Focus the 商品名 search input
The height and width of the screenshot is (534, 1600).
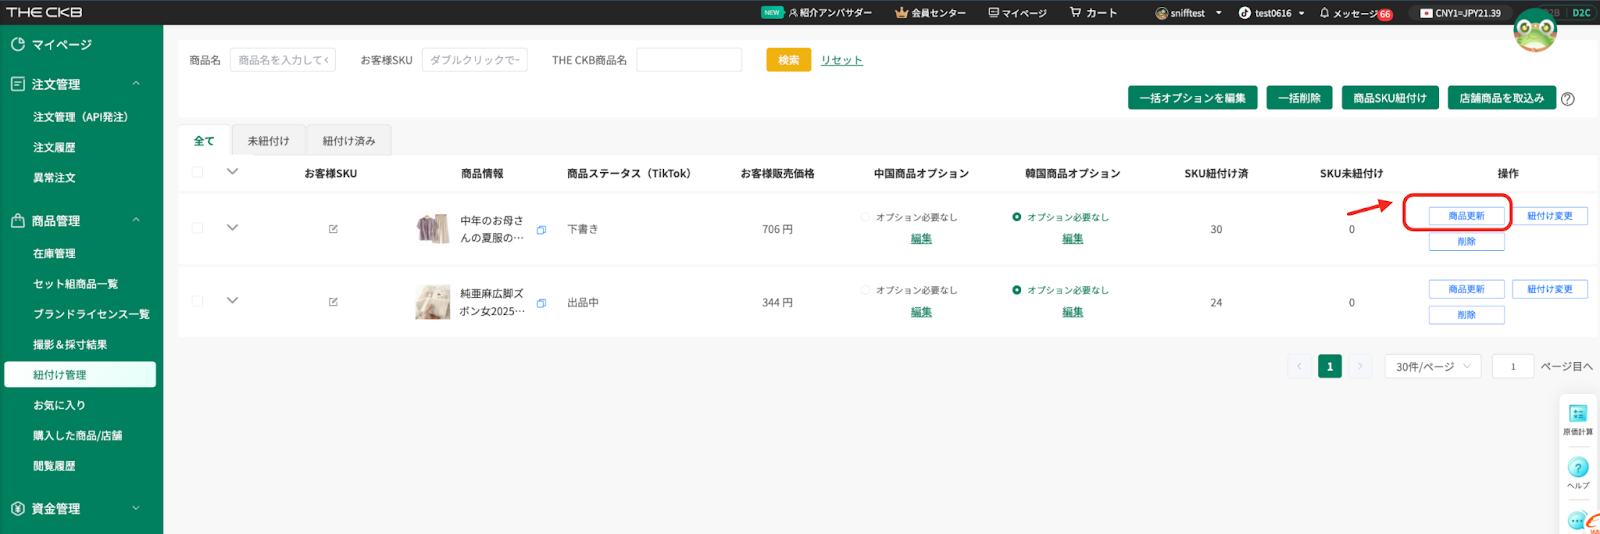click(x=283, y=60)
